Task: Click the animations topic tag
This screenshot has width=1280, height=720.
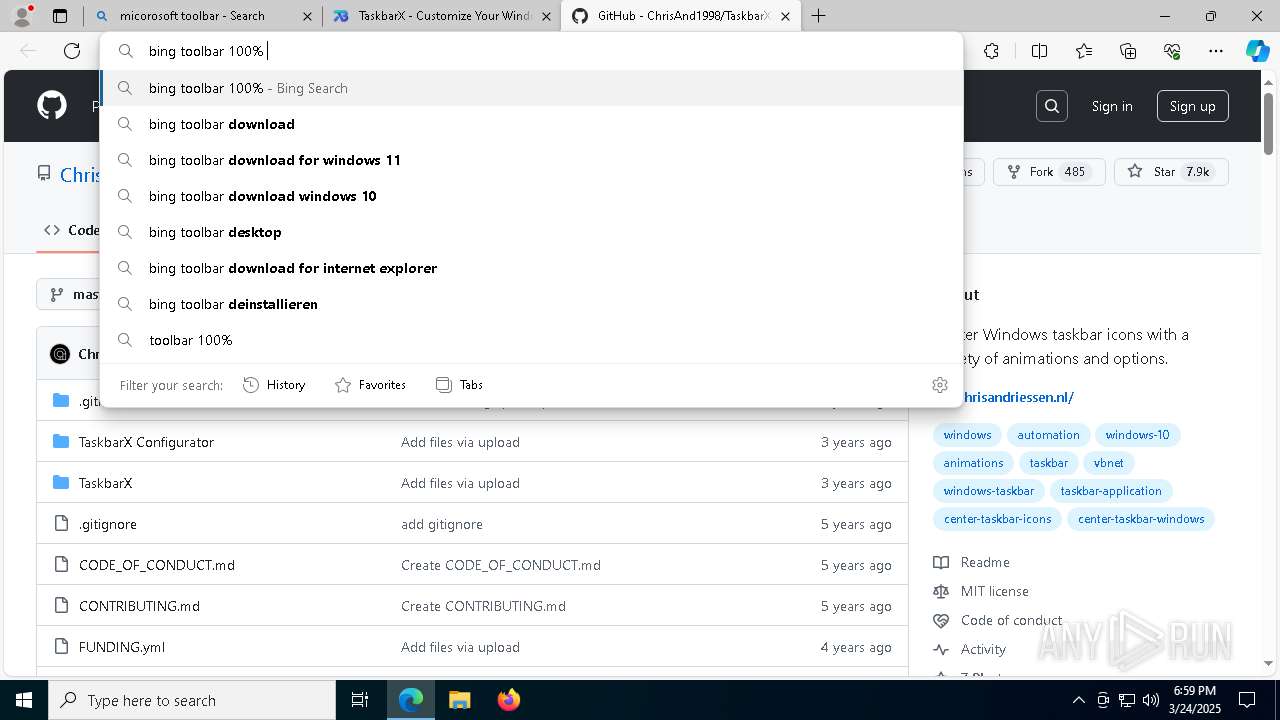Action: pos(973,463)
